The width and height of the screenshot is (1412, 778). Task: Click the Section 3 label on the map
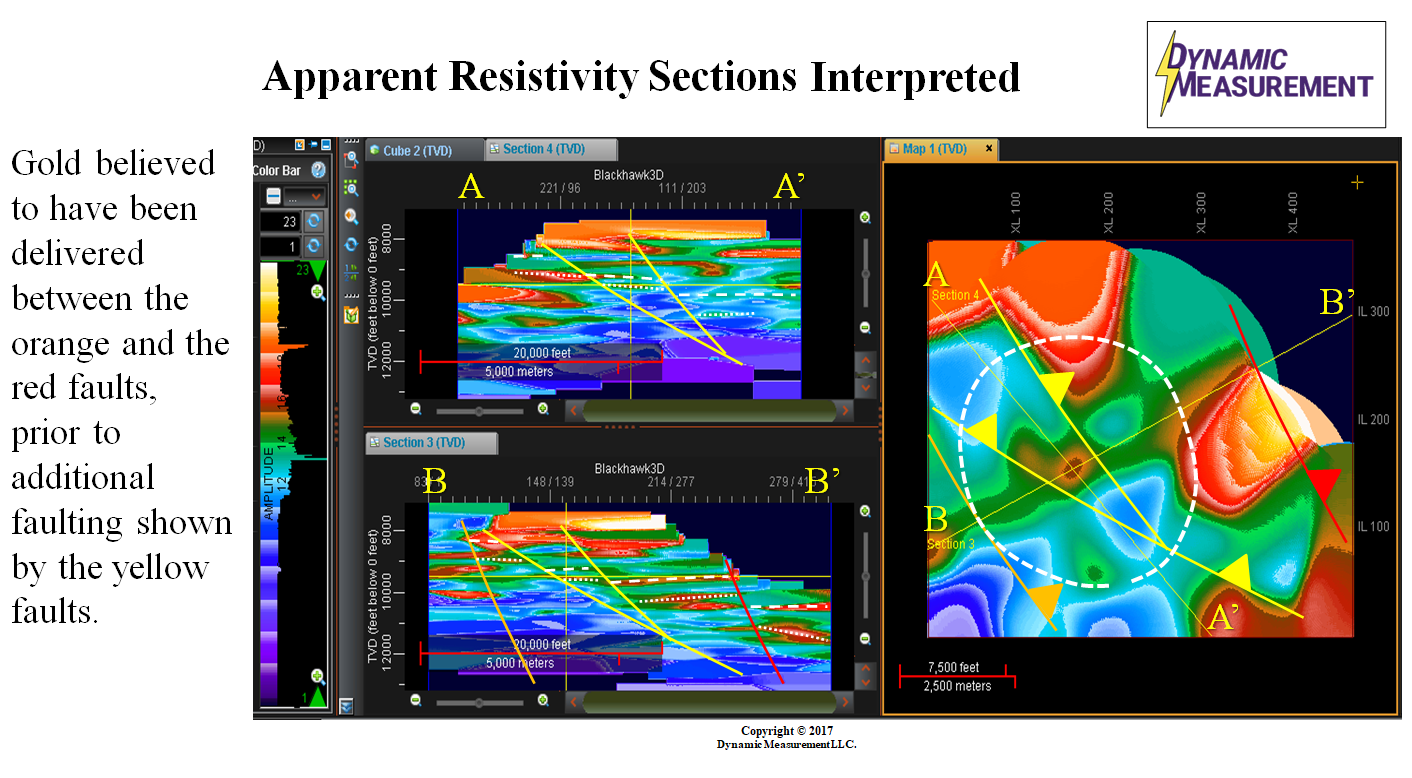[951, 544]
